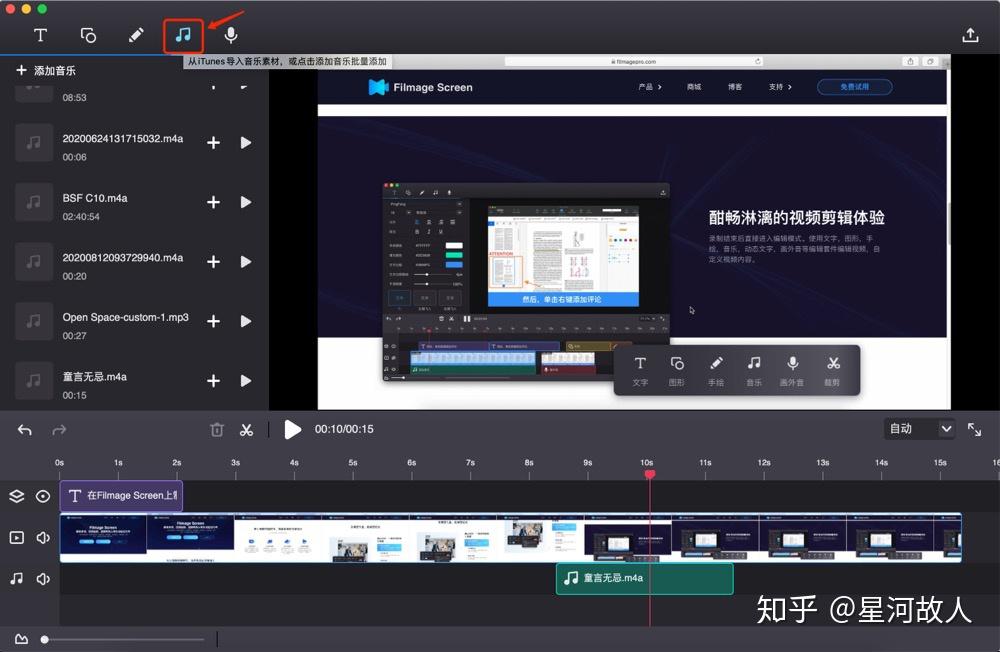Delete selected clip with trash icon
1000x652 pixels.
pos(217,430)
